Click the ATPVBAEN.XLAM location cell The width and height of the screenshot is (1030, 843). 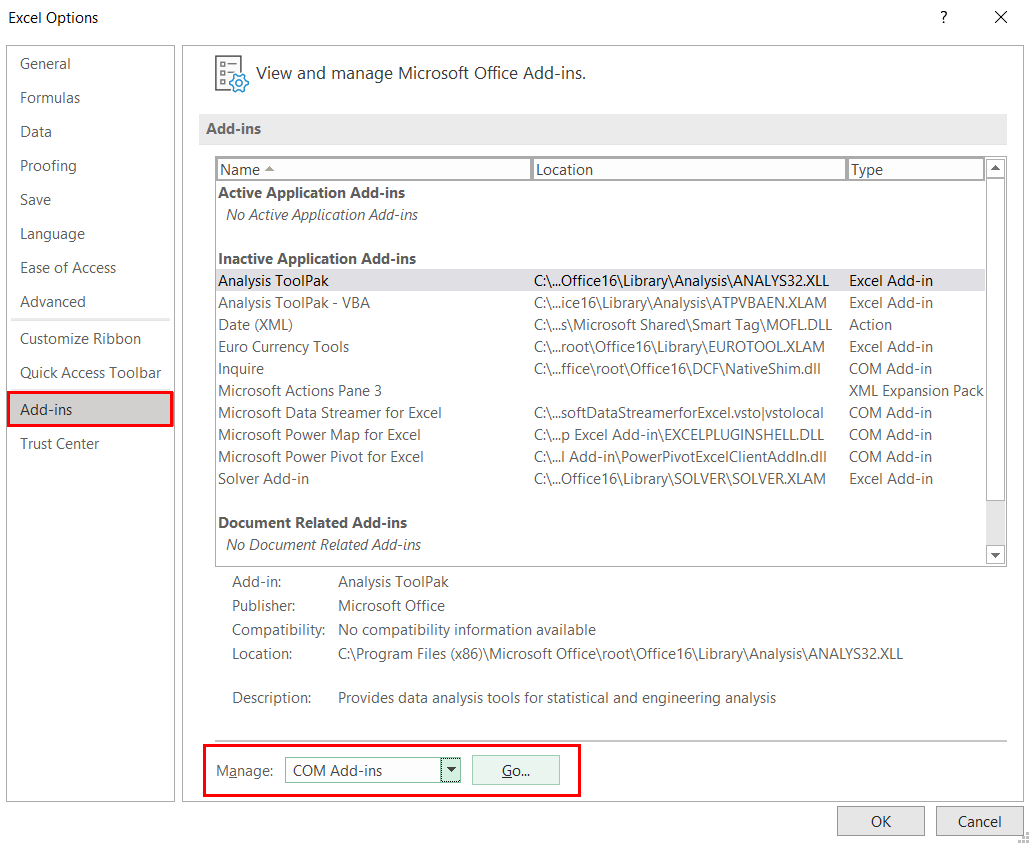coord(681,303)
